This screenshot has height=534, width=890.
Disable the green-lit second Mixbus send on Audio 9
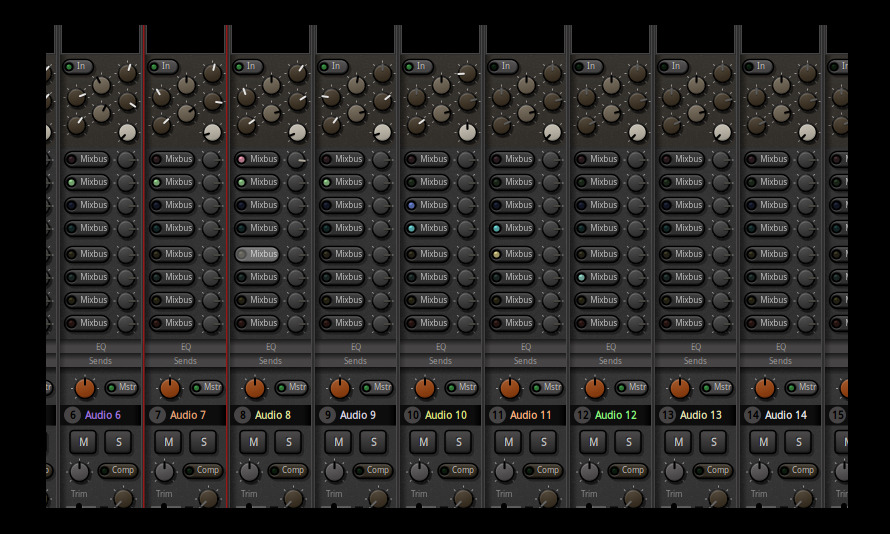(342, 182)
